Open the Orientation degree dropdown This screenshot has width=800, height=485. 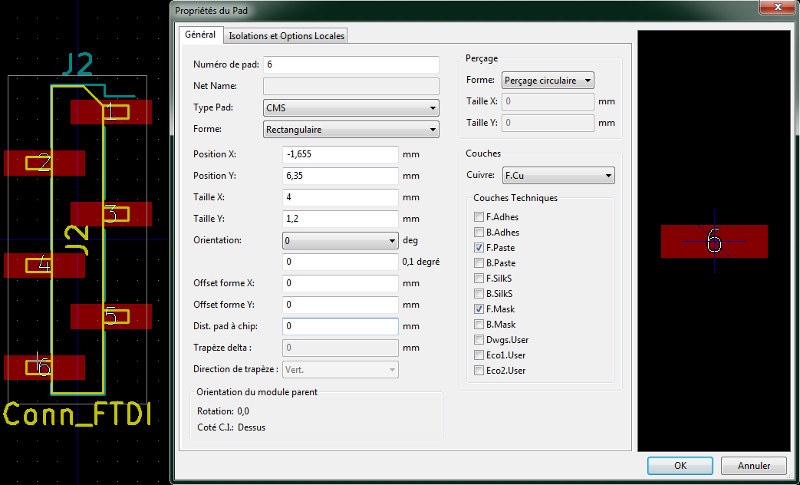[340, 241]
